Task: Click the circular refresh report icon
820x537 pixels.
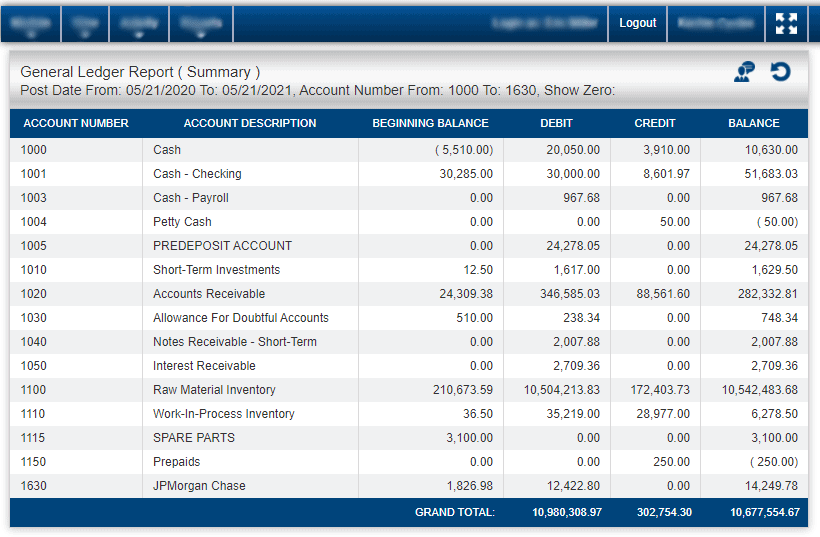Action: 780,72
